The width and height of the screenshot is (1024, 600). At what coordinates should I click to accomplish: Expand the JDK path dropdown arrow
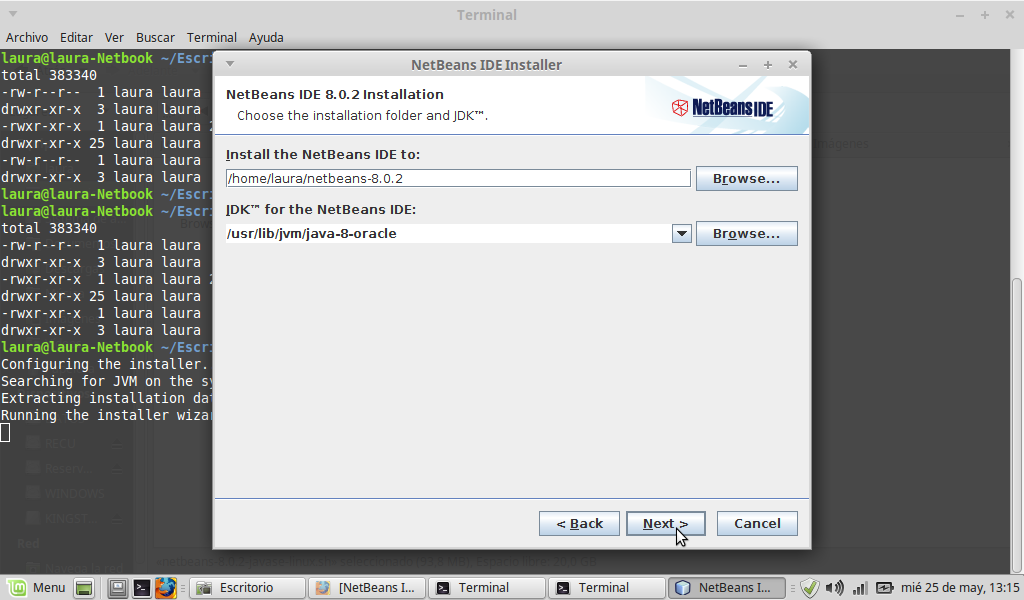click(681, 234)
